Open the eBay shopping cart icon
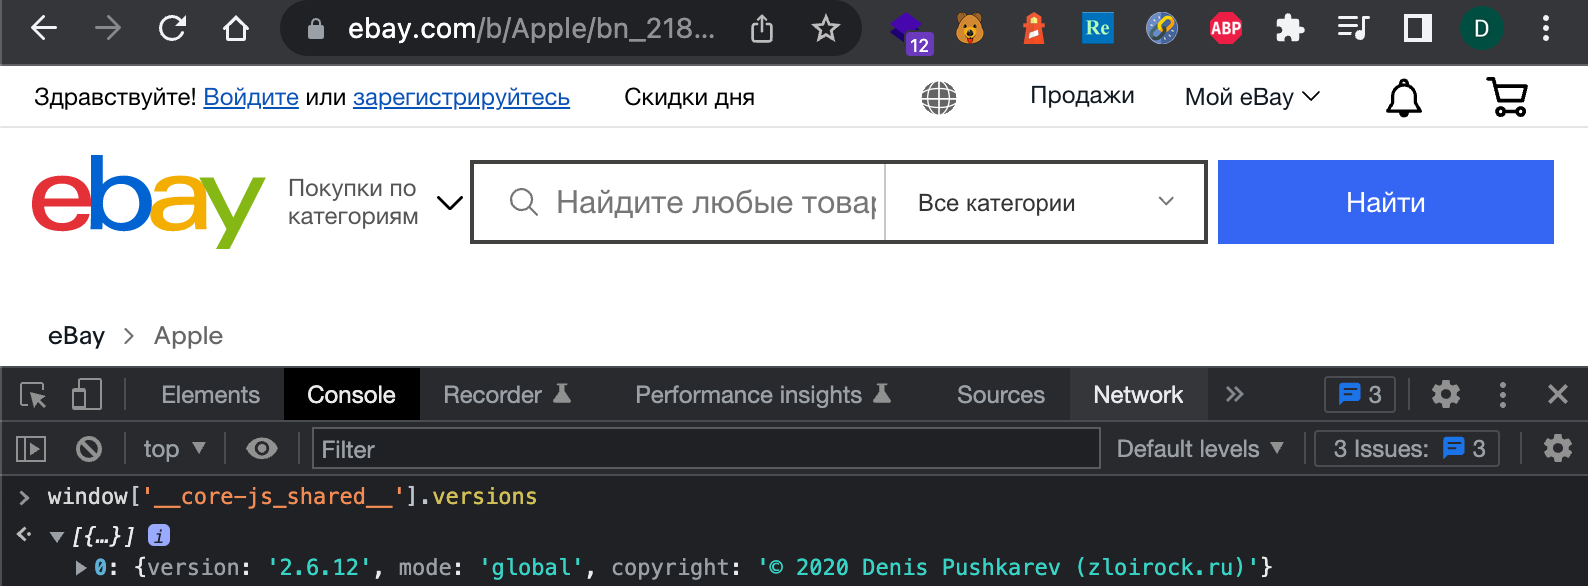 pyautogui.click(x=1508, y=97)
